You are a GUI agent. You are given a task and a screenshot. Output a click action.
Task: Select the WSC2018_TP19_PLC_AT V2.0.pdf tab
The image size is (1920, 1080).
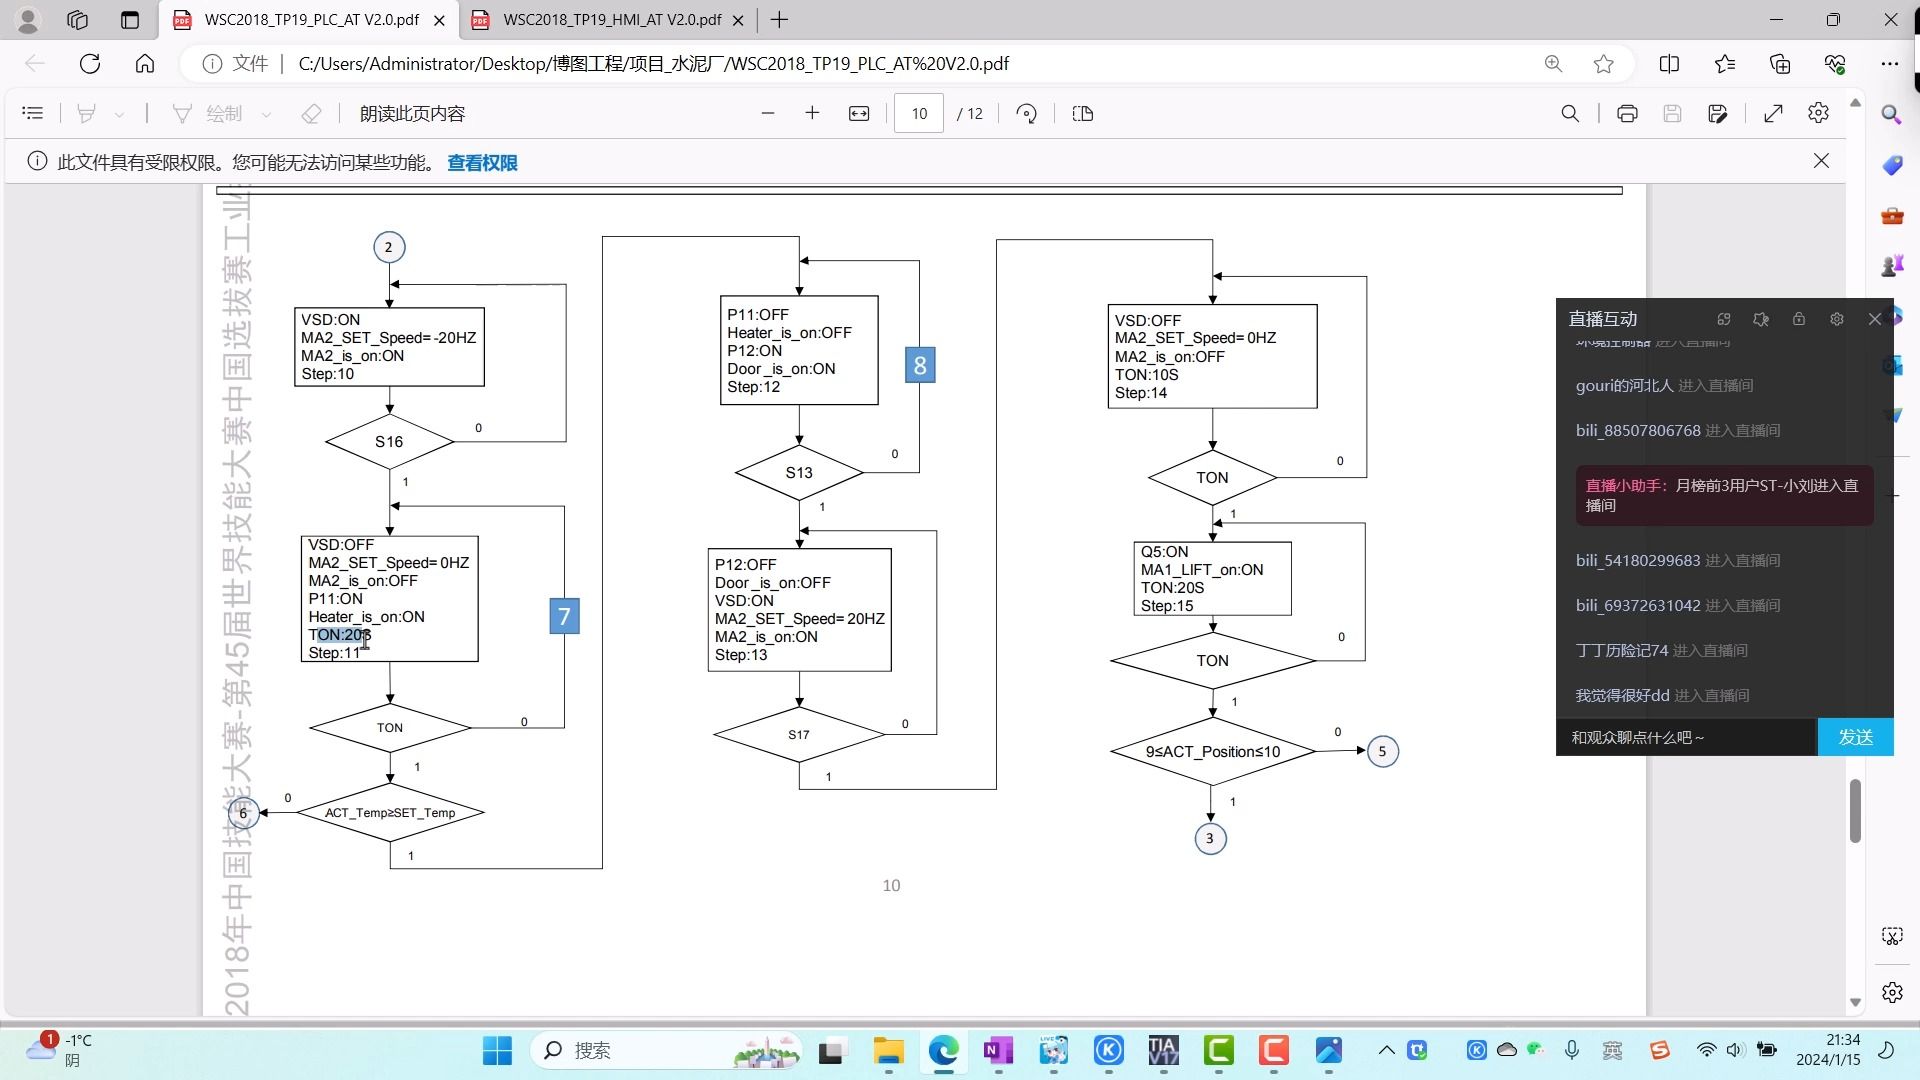tap(310, 20)
